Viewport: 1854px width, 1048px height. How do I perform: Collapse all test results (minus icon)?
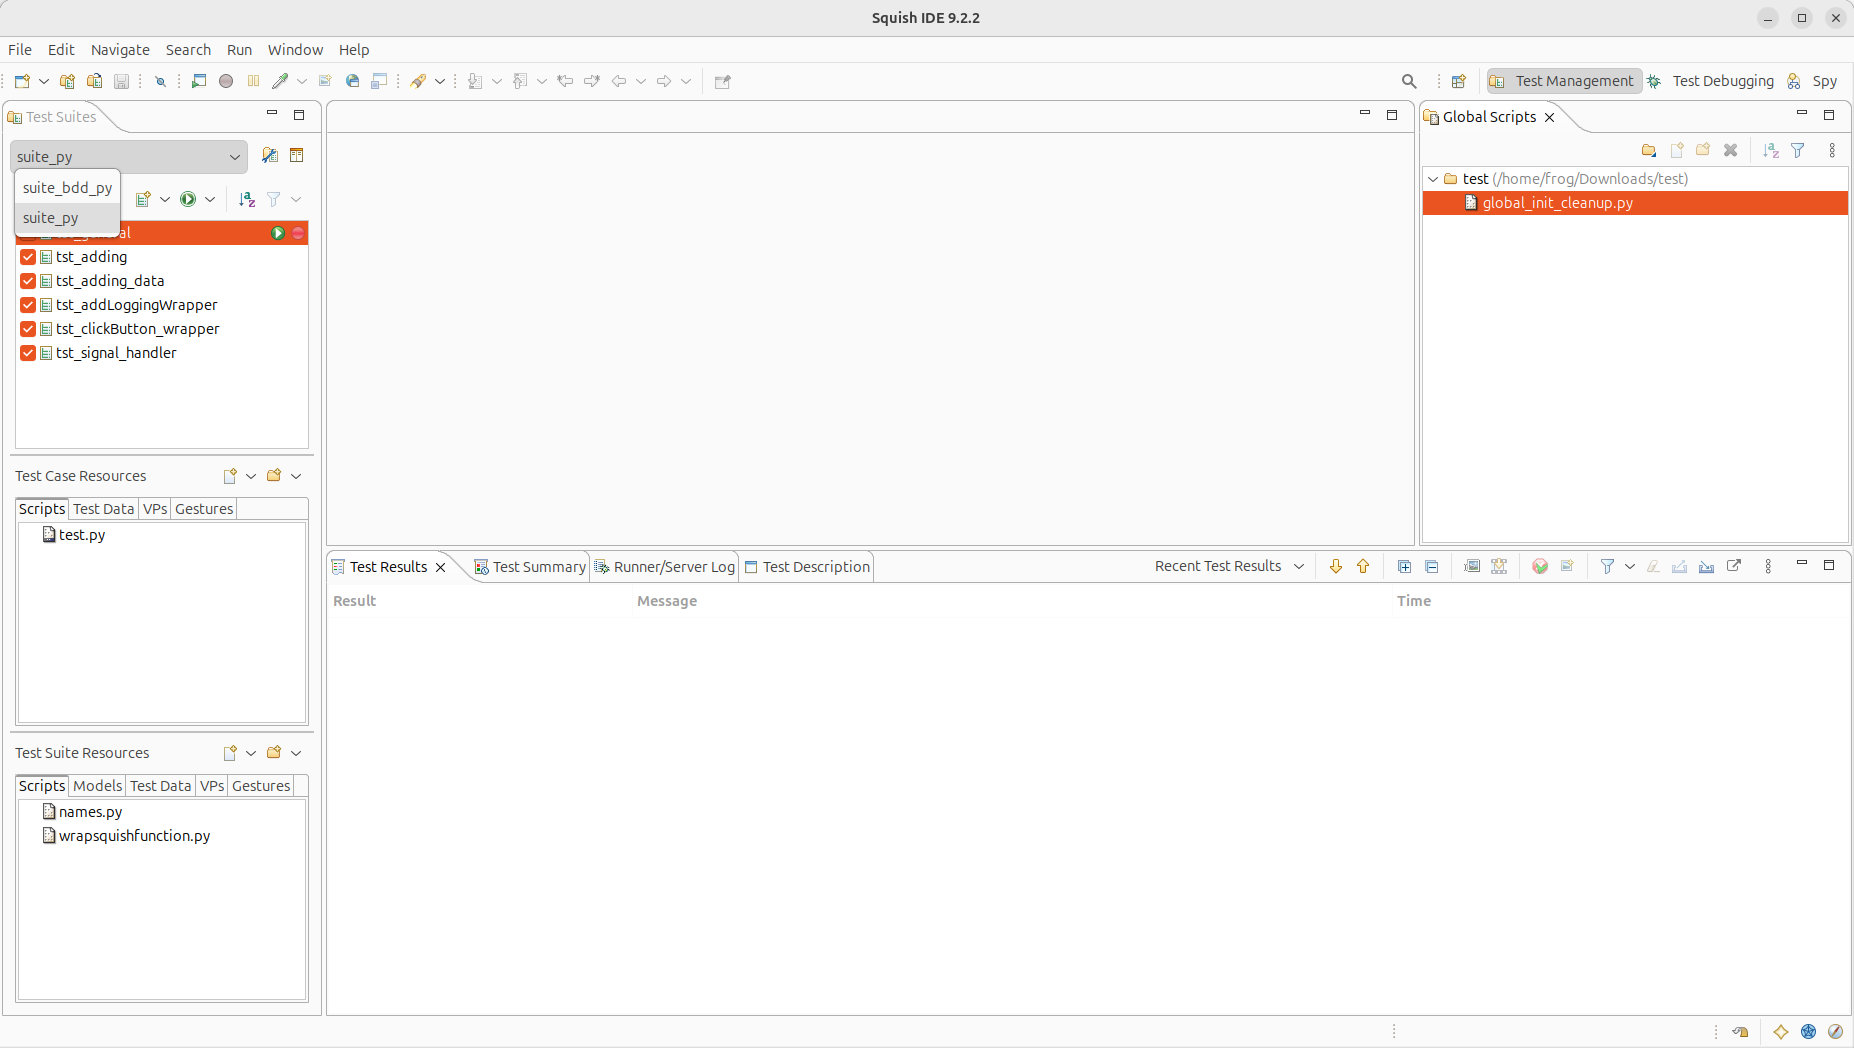1432,566
